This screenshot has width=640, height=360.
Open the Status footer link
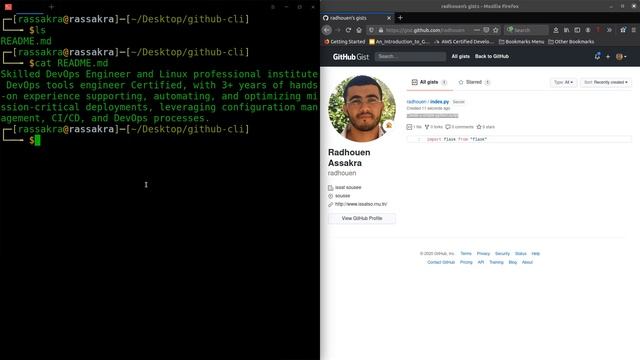point(520,254)
